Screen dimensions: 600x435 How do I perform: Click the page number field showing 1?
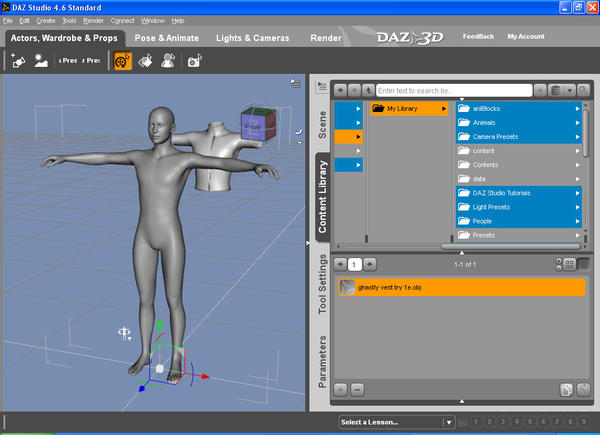pyautogui.click(x=355, y=264)
